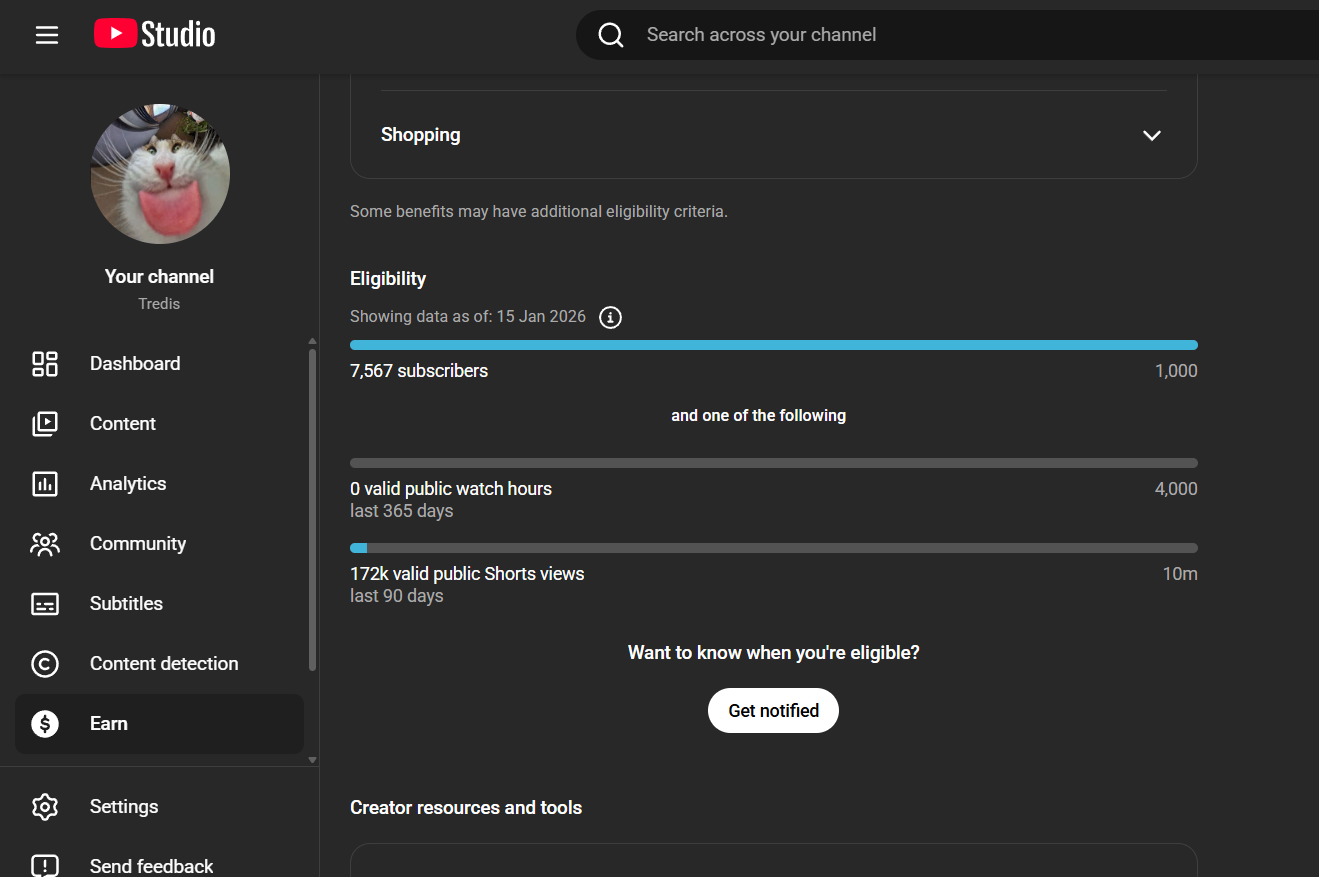This screenshot has height=877, width=1319.
Task: Click the subscribers progress bar
Action: coord(773,345)
